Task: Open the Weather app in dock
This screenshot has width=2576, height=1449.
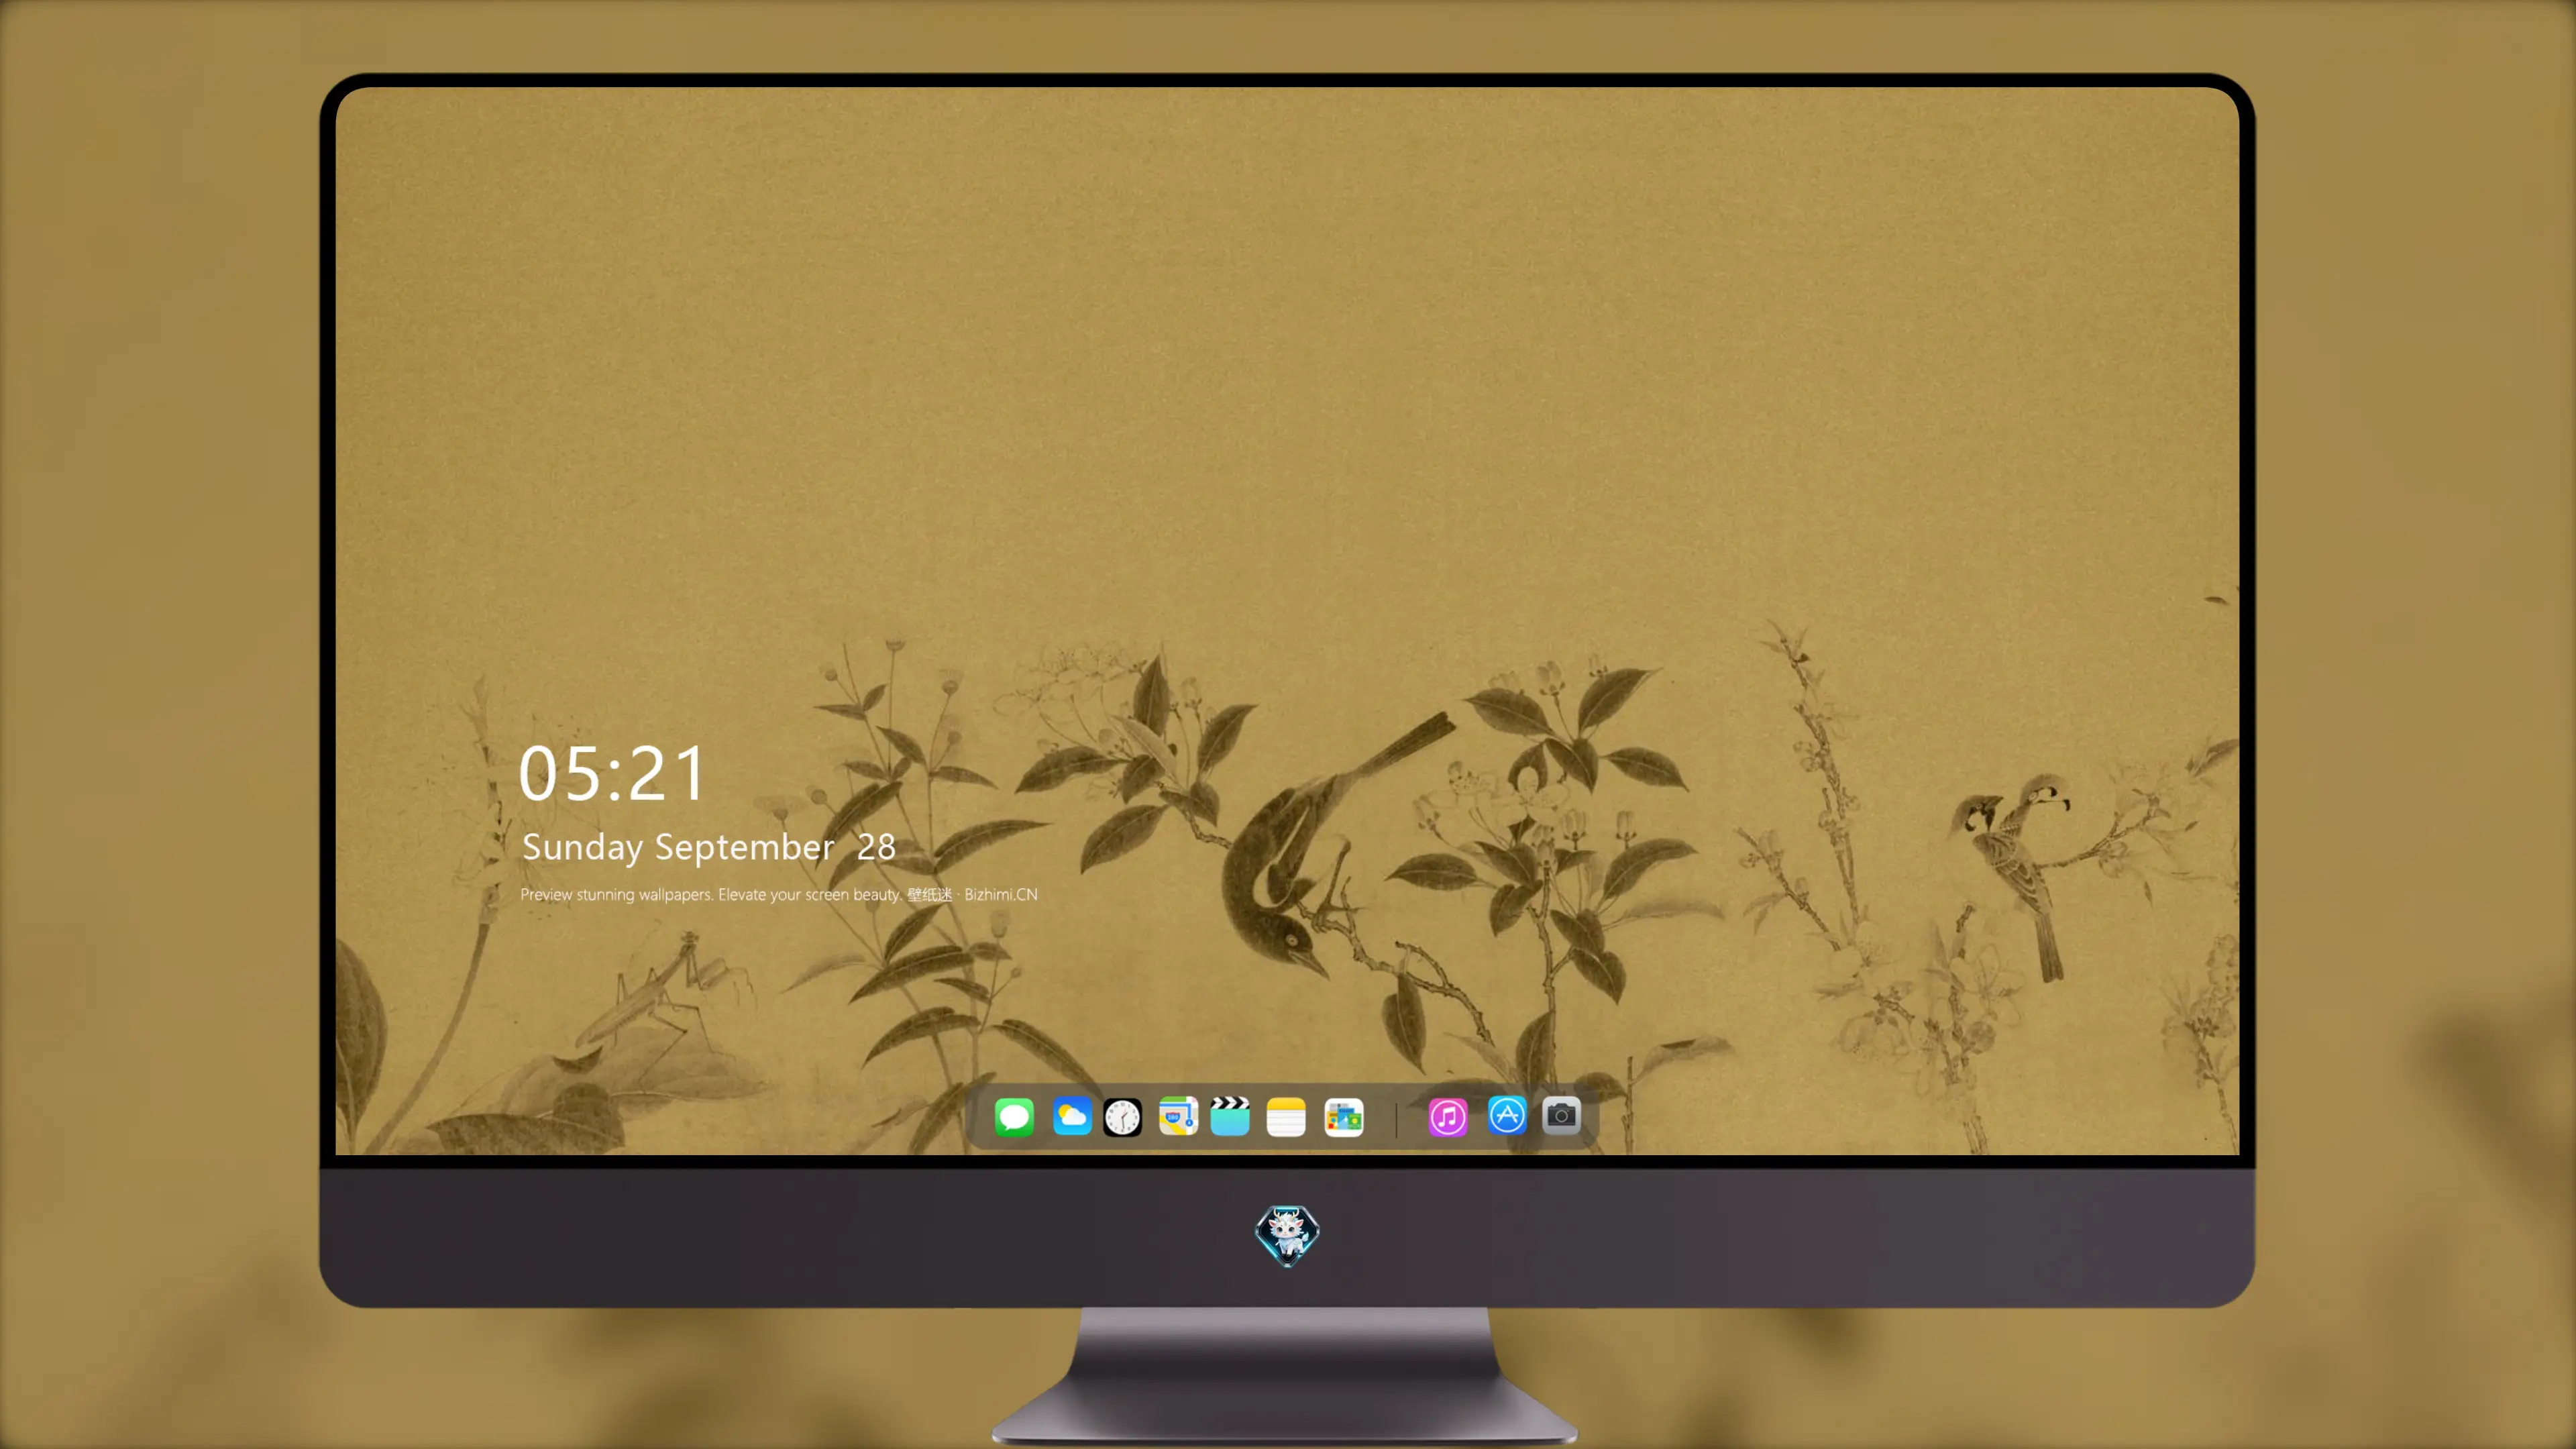Action: tap(1072, 1116)
